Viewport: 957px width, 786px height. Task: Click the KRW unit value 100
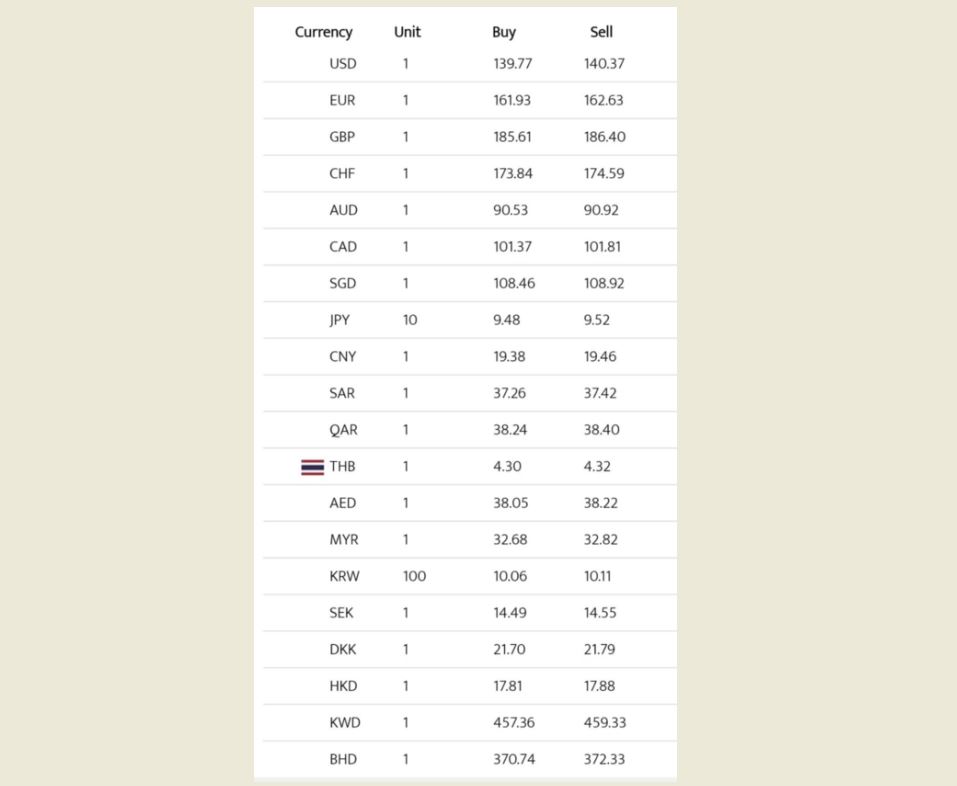click(414, 576)
